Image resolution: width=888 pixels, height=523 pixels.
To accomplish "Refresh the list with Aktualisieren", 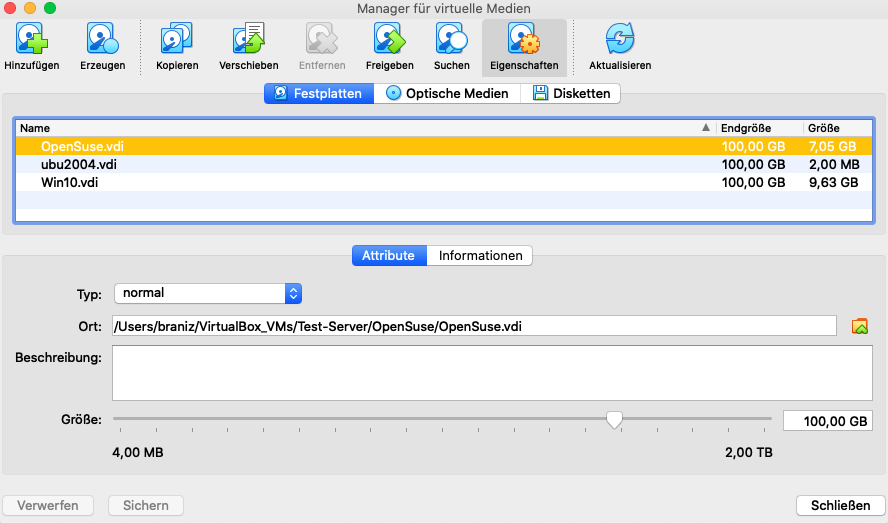I will [620, 40].
